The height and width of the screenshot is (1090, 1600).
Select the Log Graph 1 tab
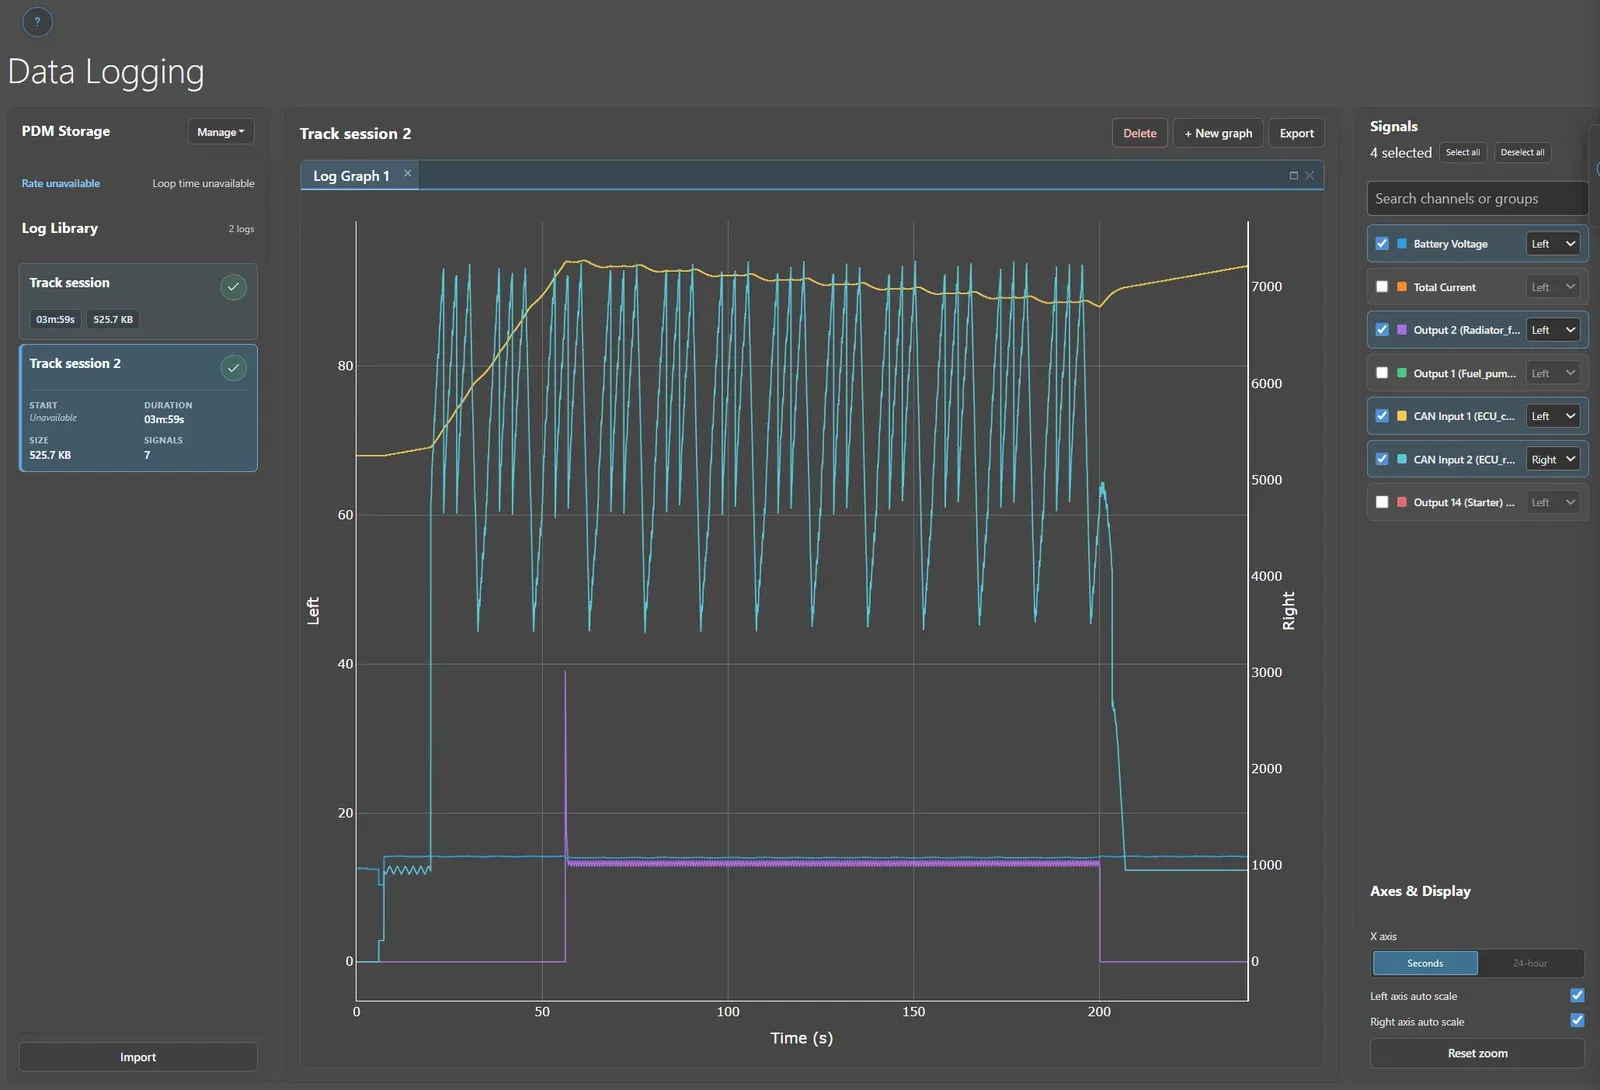[x=351, y=176]
